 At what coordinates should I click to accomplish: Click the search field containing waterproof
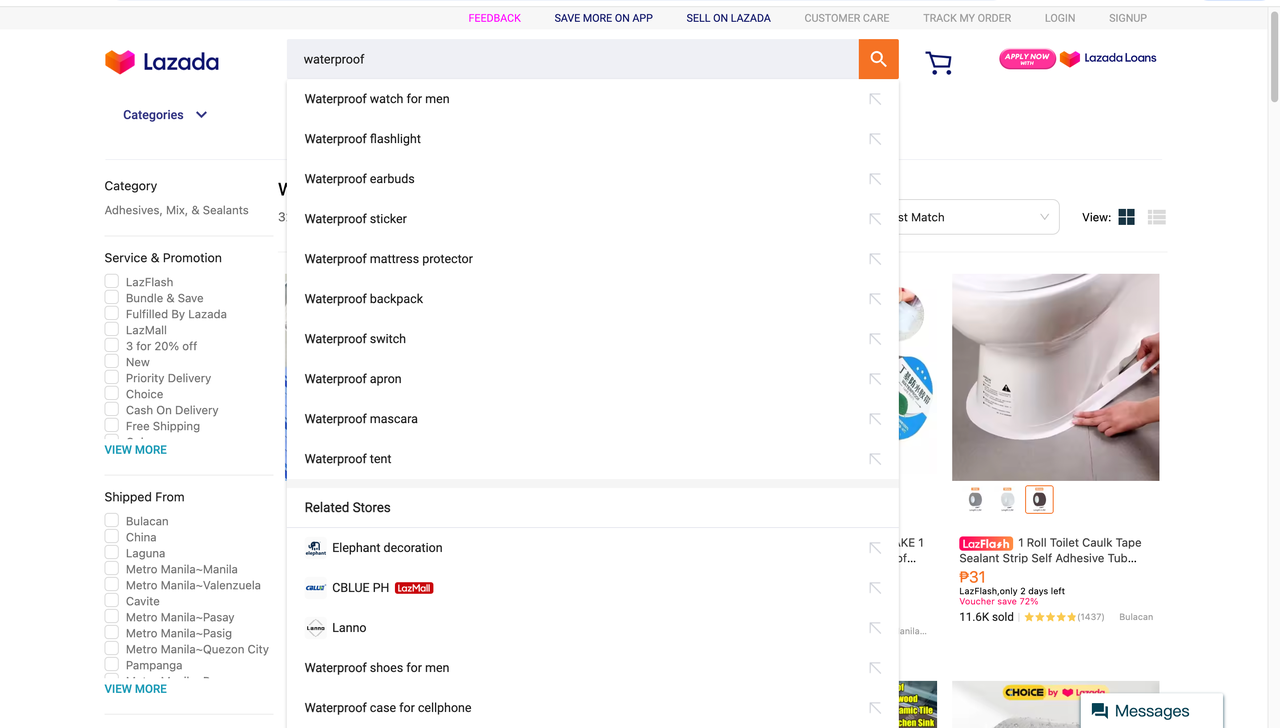pyautogui.click(x=572, y=59)
